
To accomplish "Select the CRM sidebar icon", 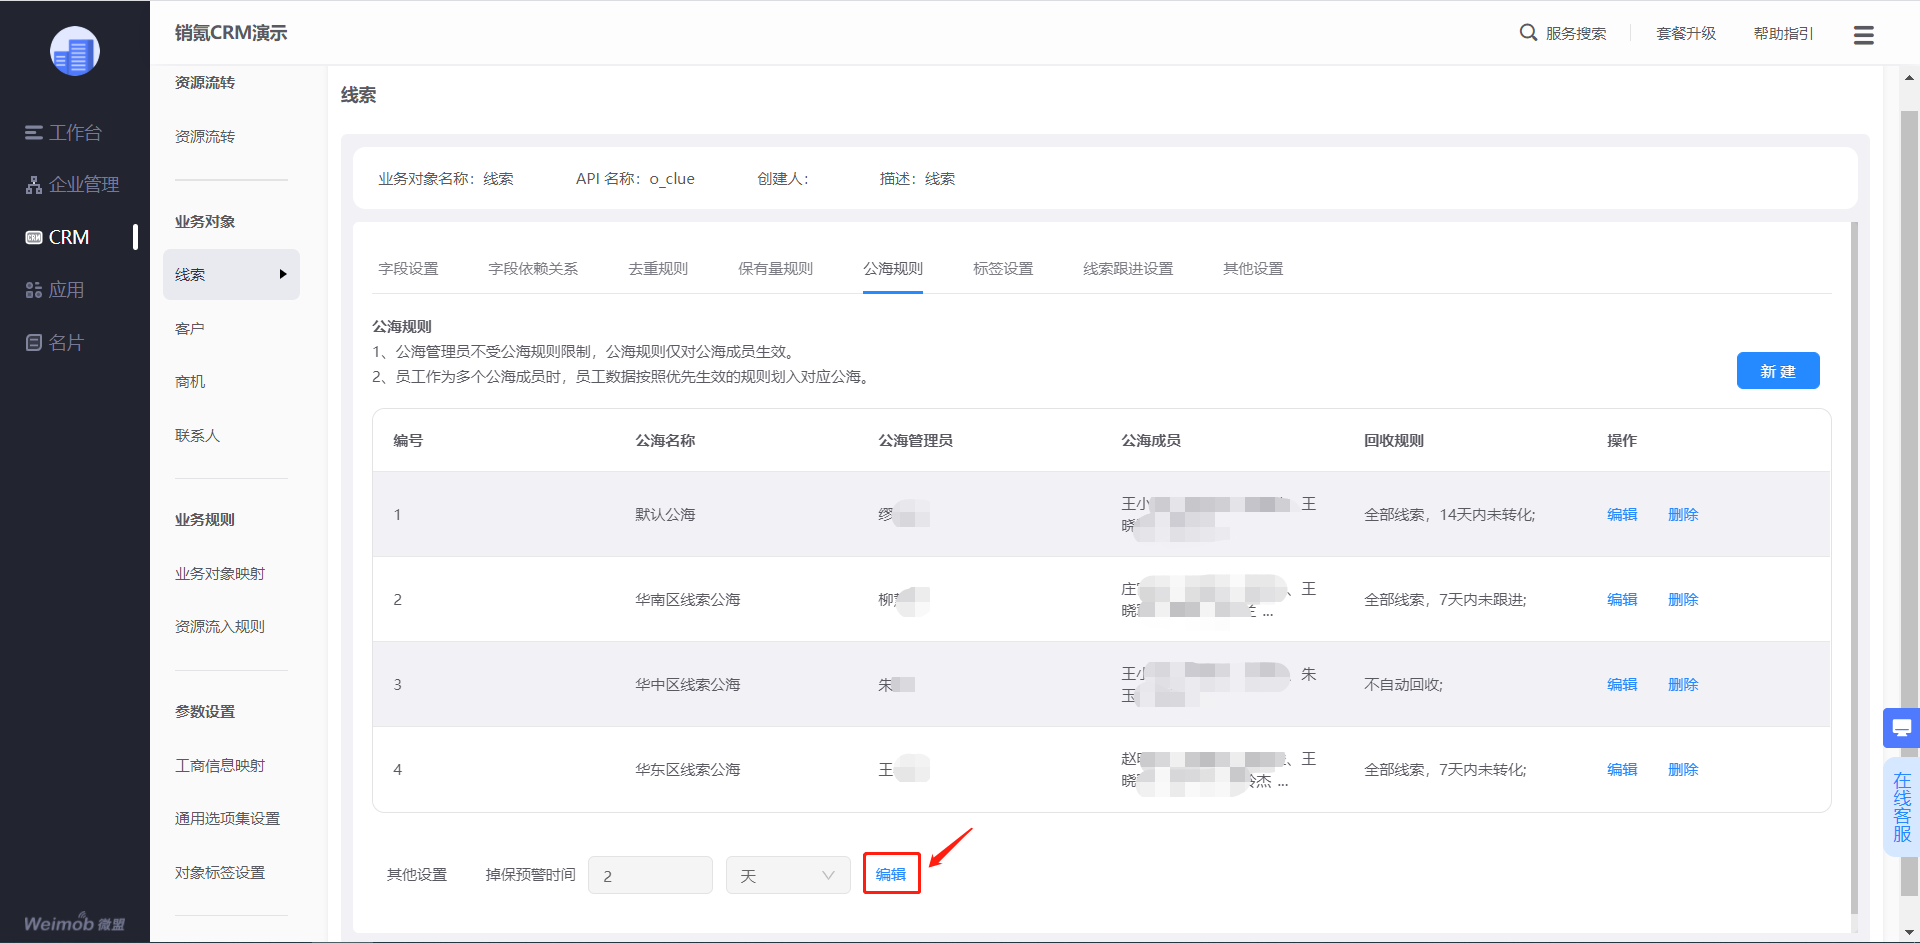I will click(x=34, y=238).
